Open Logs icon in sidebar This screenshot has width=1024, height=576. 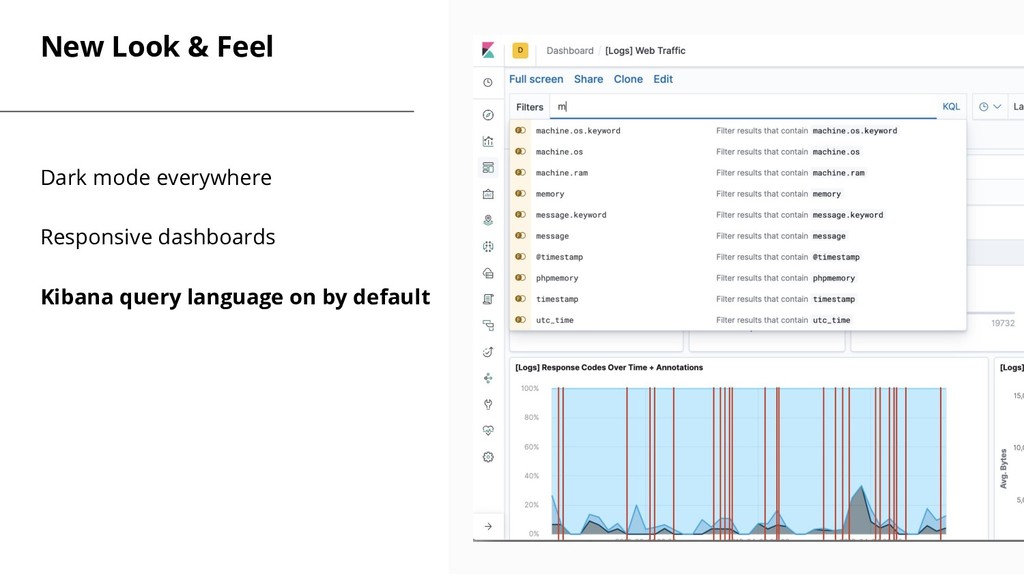pyautogui.click(x=488, y=299)
